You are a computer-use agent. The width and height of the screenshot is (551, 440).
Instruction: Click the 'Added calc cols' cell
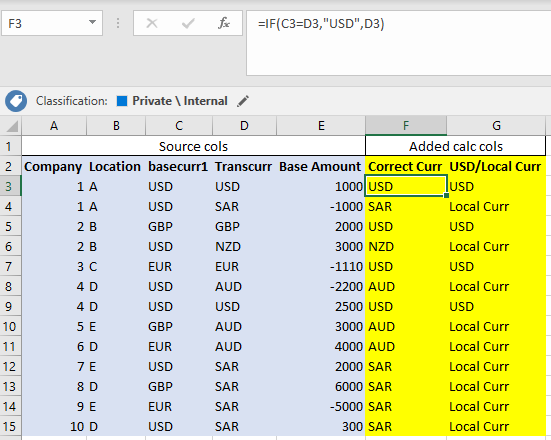coord(456,146)
